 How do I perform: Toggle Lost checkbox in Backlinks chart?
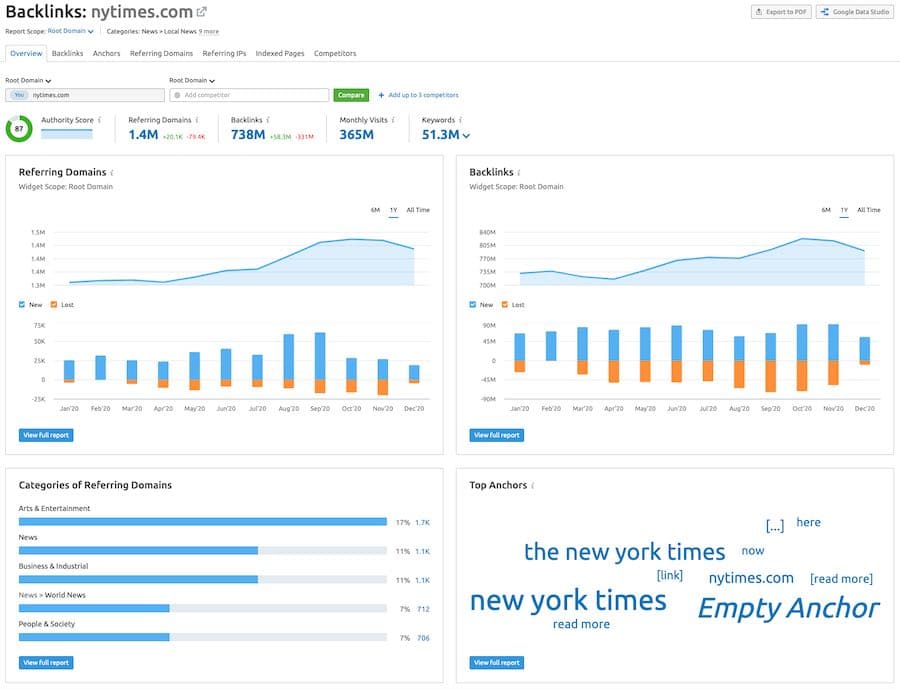[x=505, y=305]
